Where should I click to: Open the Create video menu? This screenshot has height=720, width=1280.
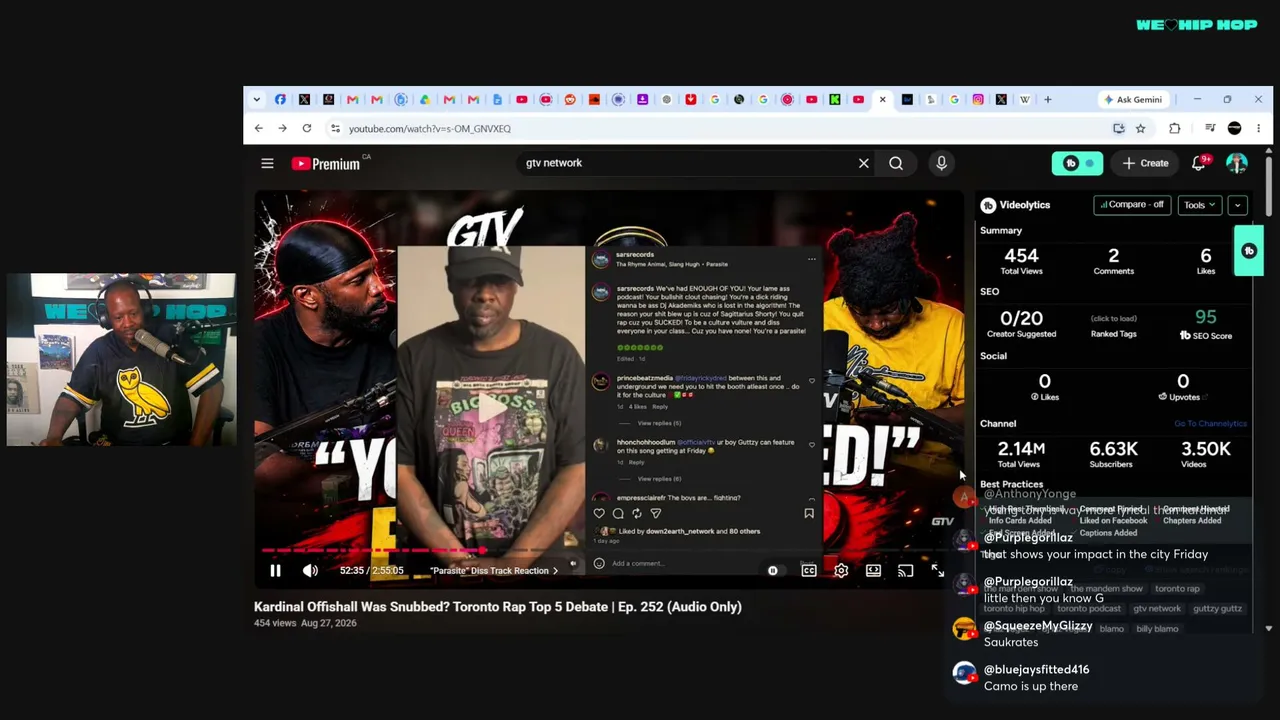point(1145,163)
